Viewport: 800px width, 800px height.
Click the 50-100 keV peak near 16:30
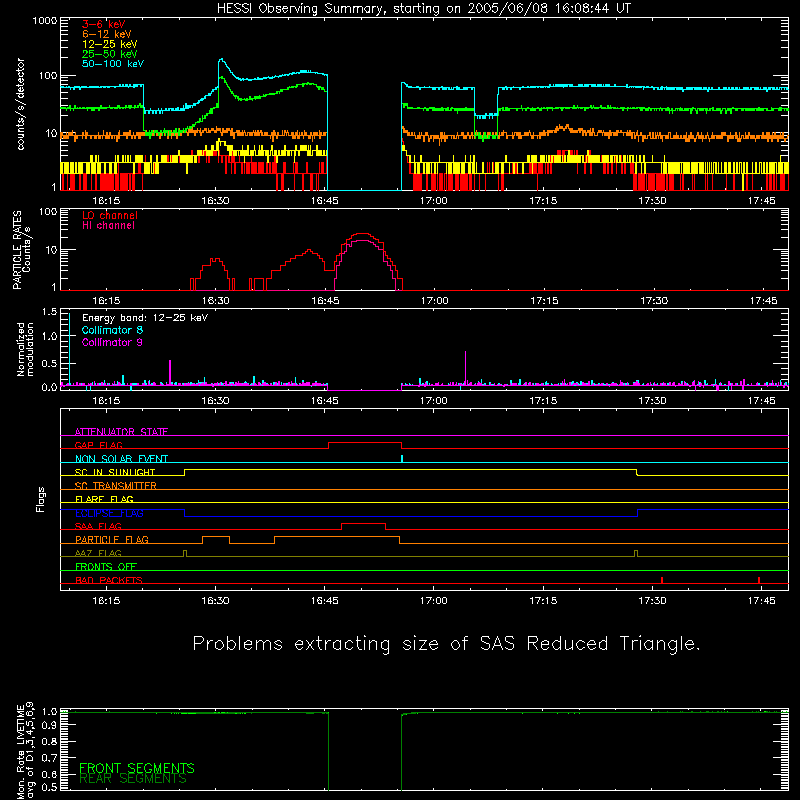point(221,61)
